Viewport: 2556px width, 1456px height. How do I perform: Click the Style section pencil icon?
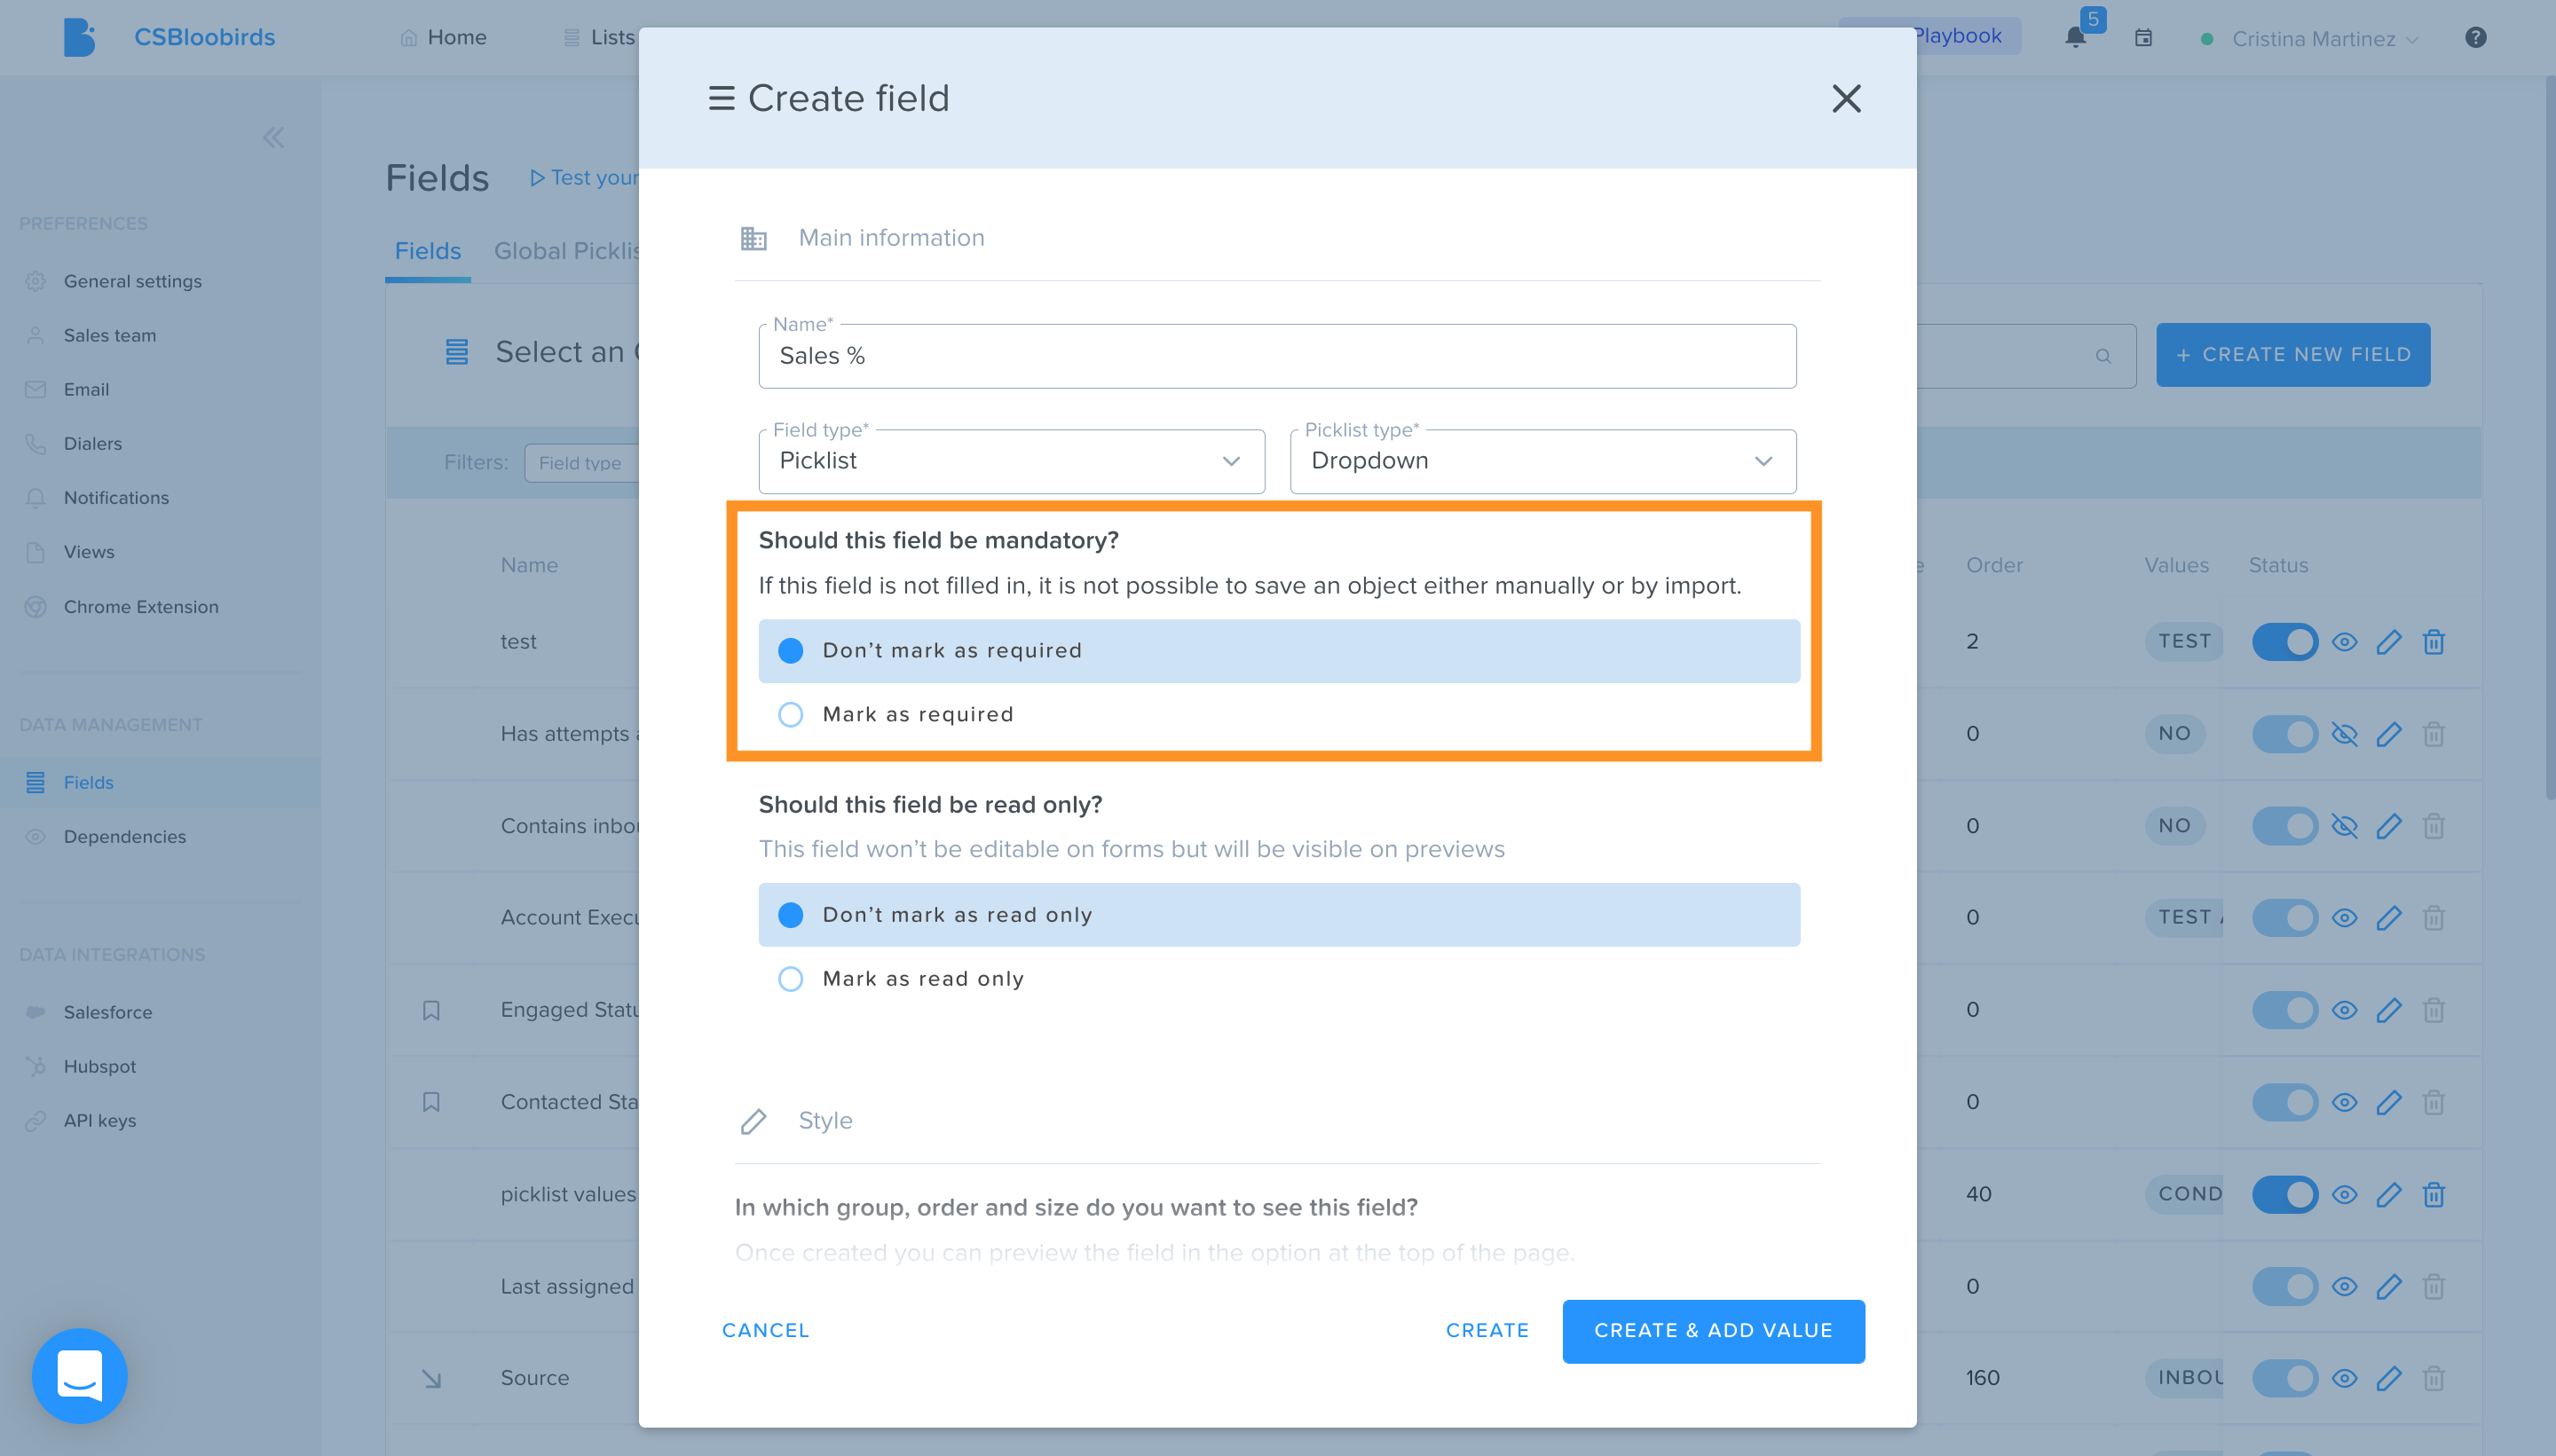click(x=753, y=1122)
